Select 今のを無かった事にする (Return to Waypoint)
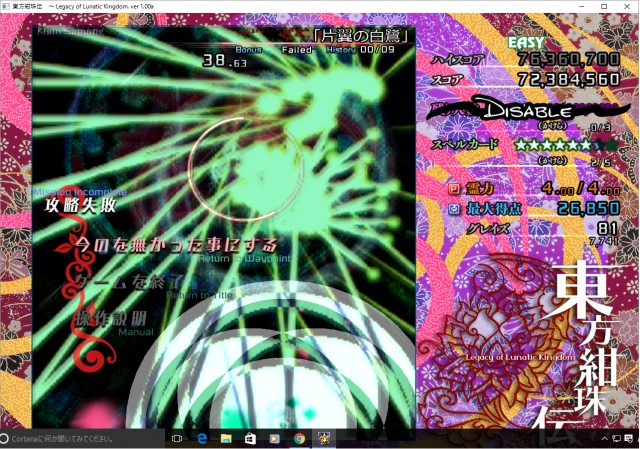Viewport: 640px width, 449px height. pos(176,245)
